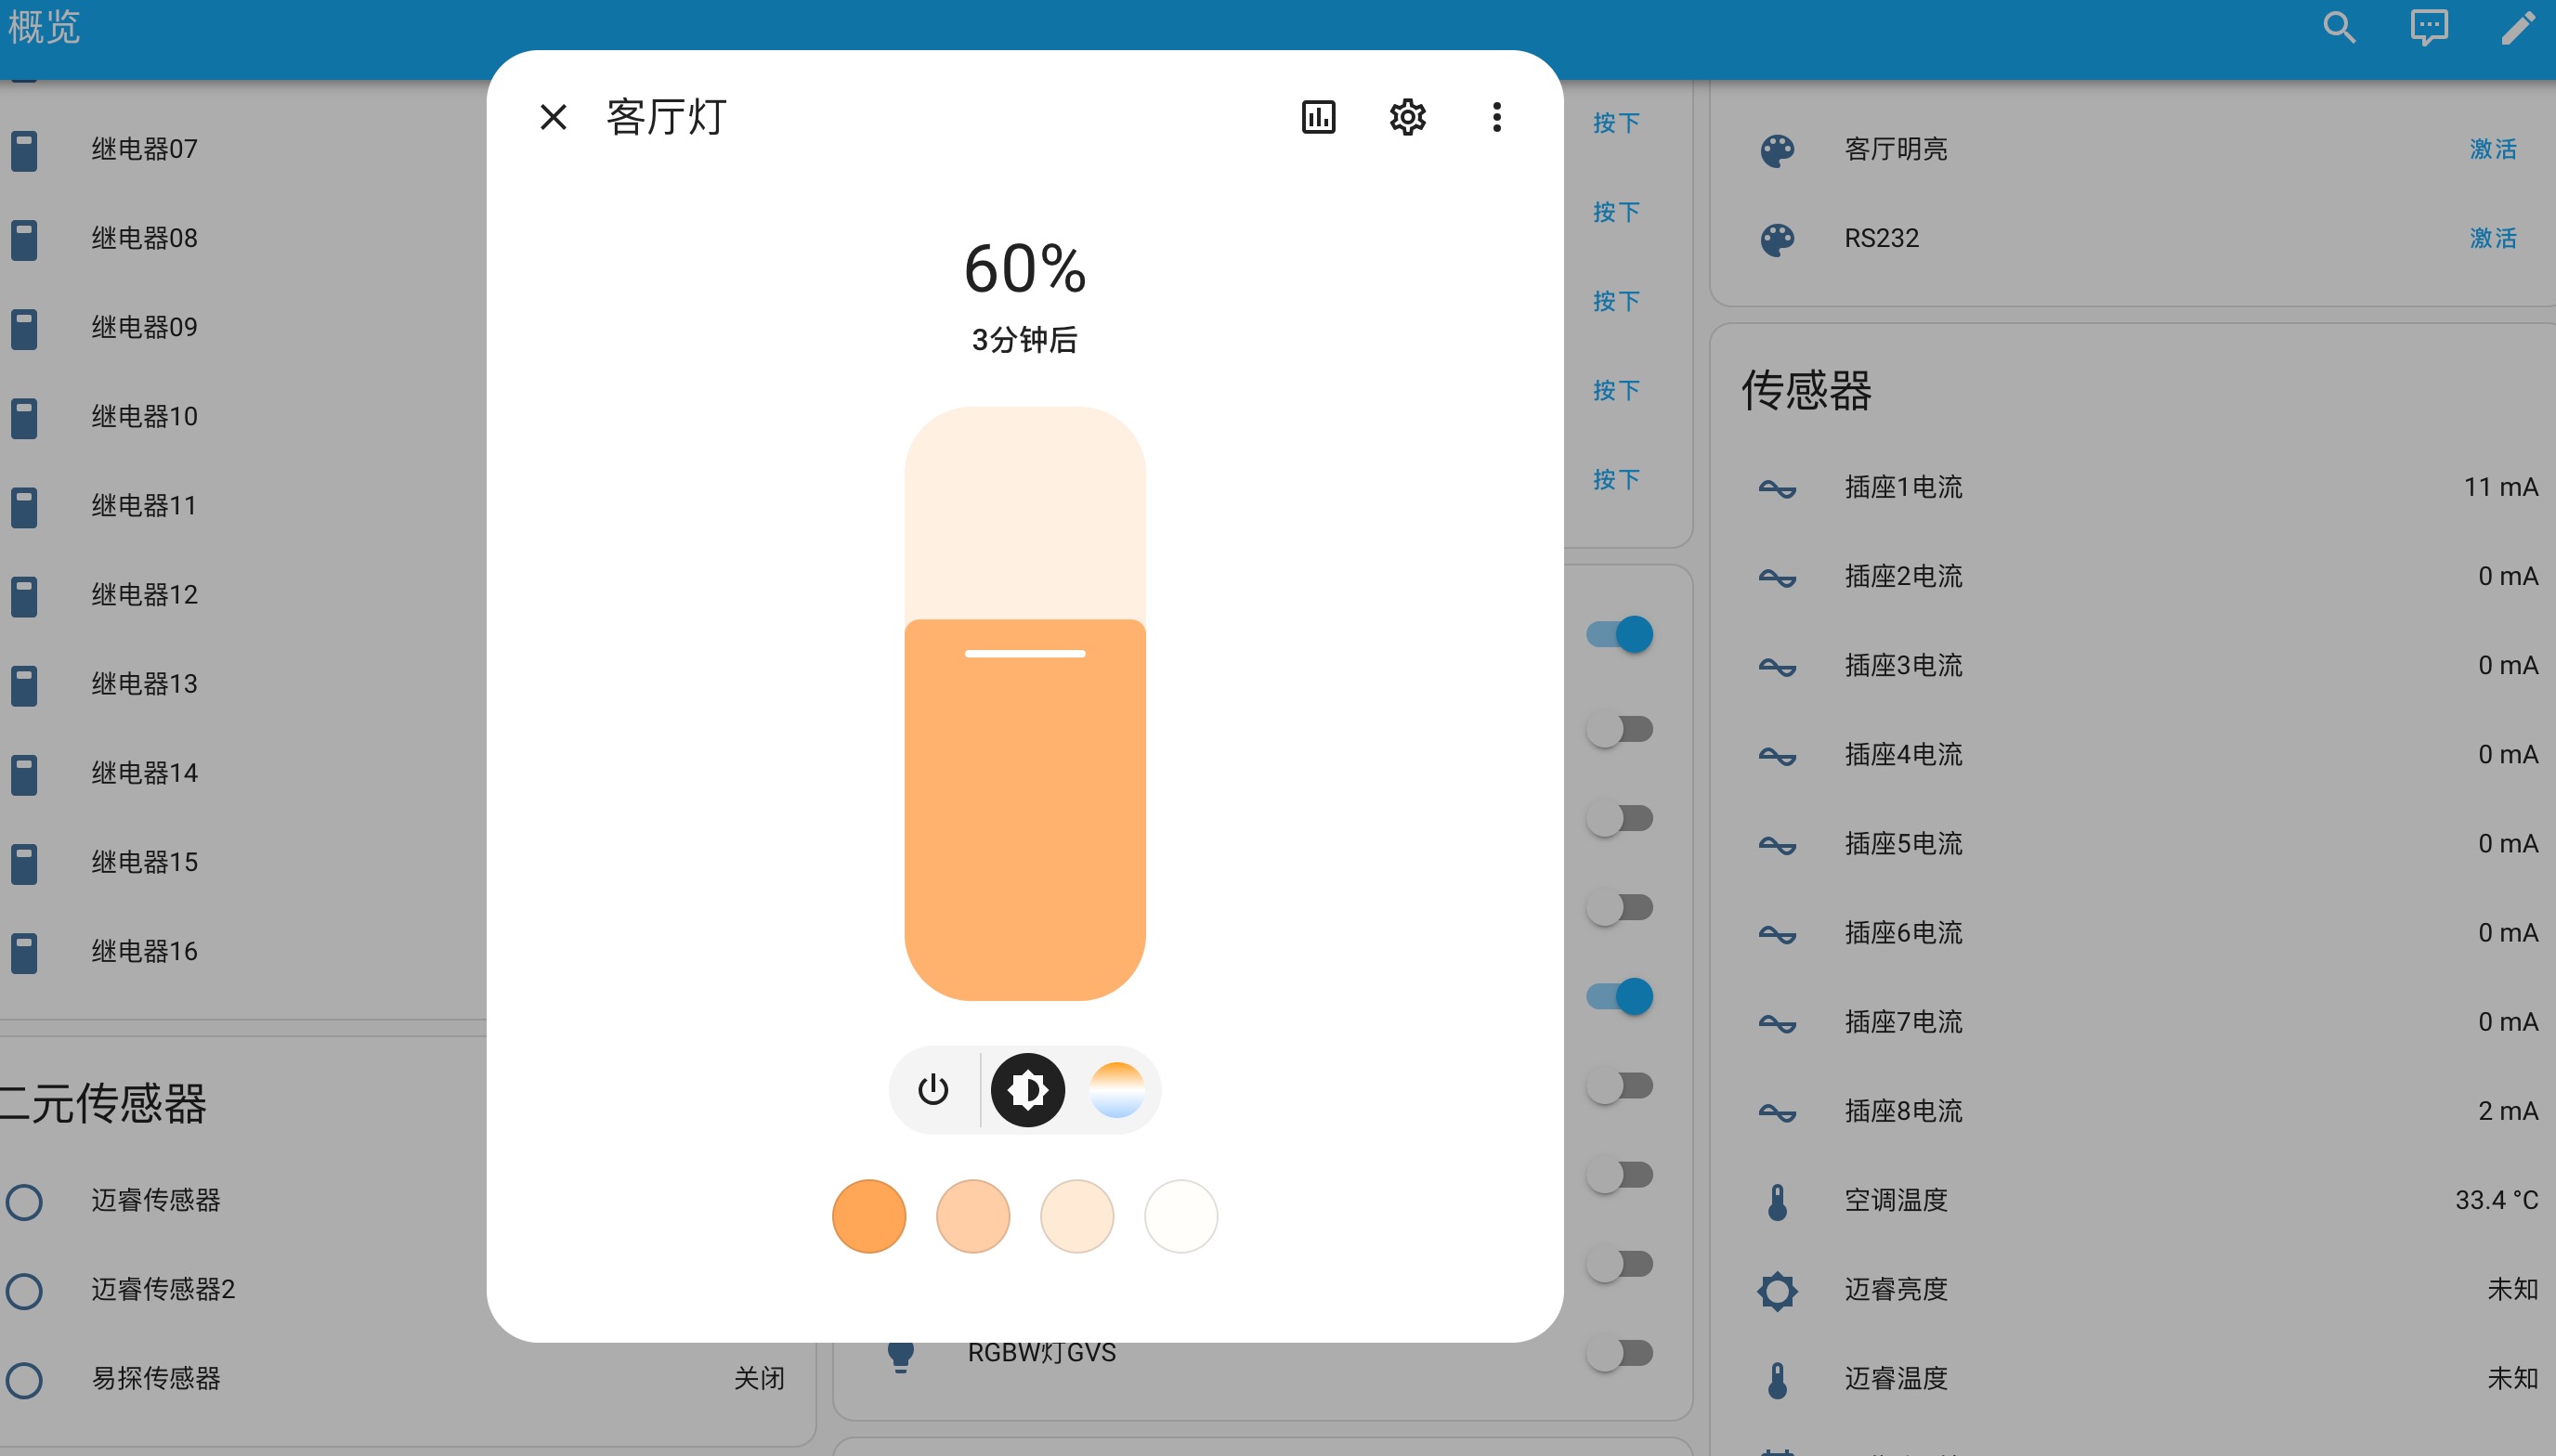Select brightness control mode
Viewport: 2556px width, 1456px height.
(1027, 1089)
